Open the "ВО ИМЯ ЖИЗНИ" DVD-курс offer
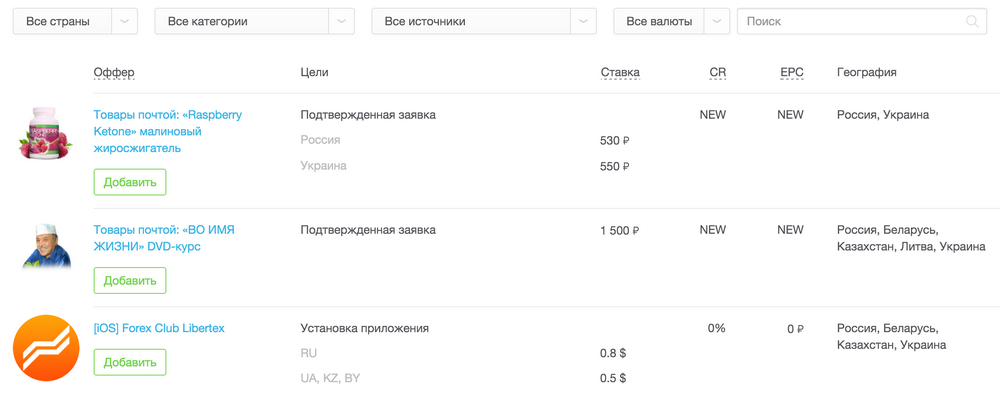The image size is (1000, 400). pos(164,238)
